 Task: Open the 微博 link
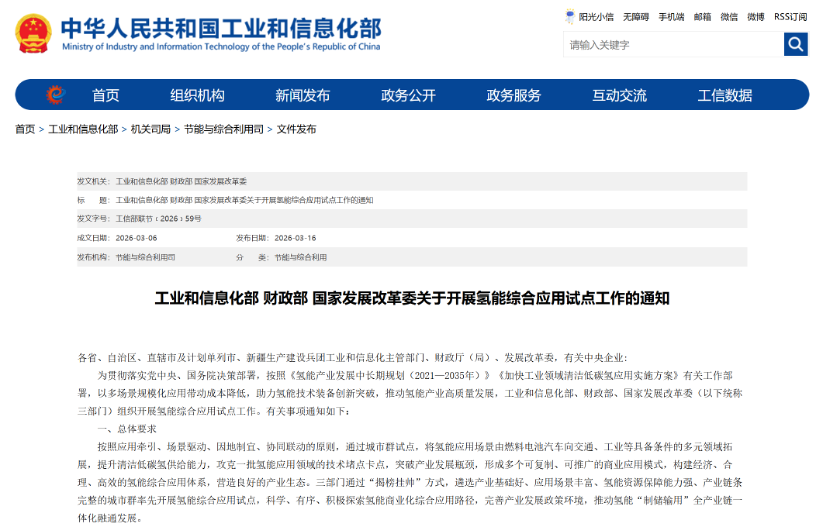[x=756, y=17]
